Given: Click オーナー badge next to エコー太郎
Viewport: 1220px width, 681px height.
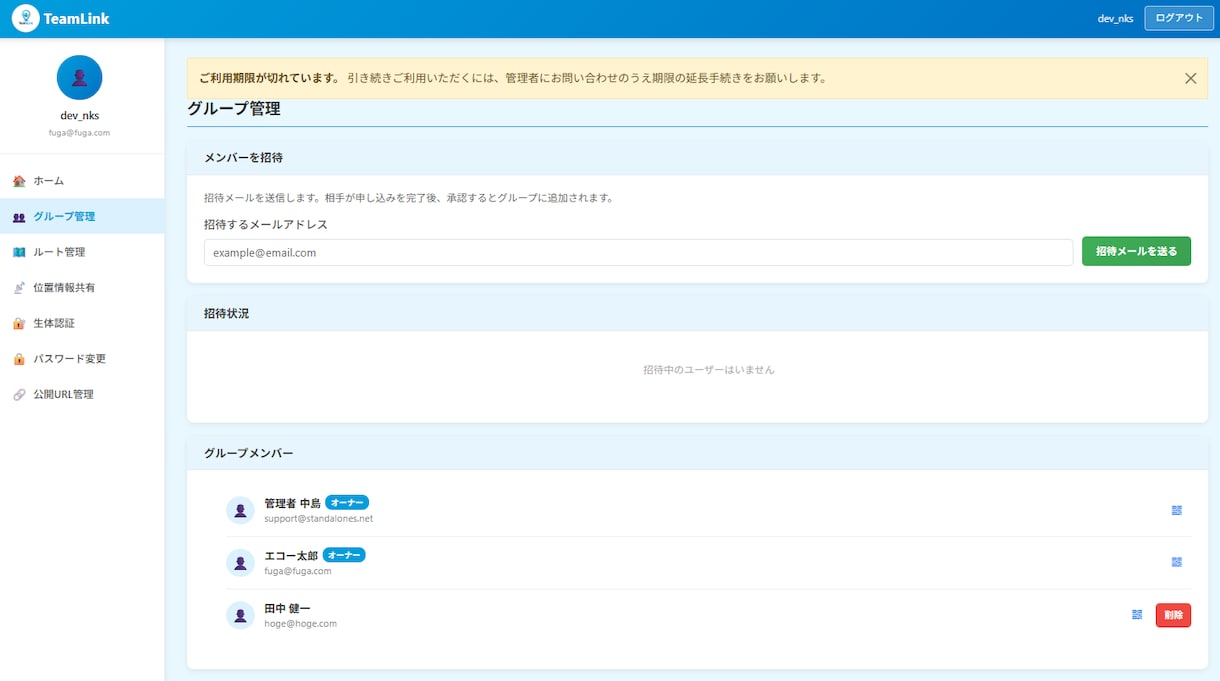Looking at the screenshot, I should 344,555.
